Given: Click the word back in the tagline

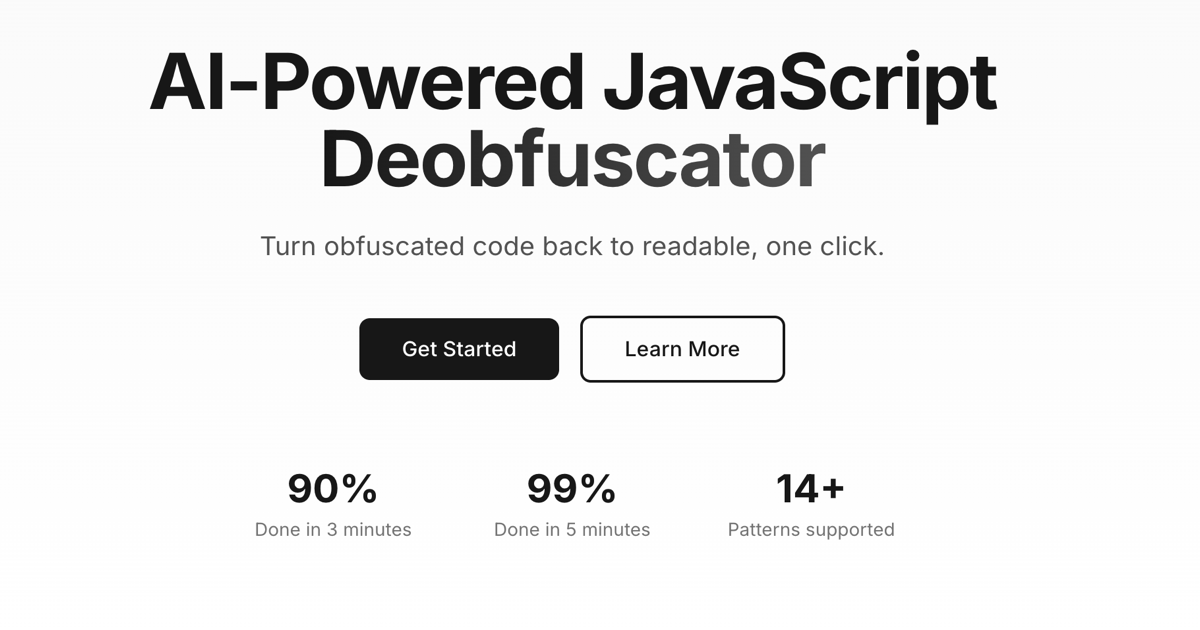Looking at the screenshot, I should pyautogui.click(x=574, y=246).
